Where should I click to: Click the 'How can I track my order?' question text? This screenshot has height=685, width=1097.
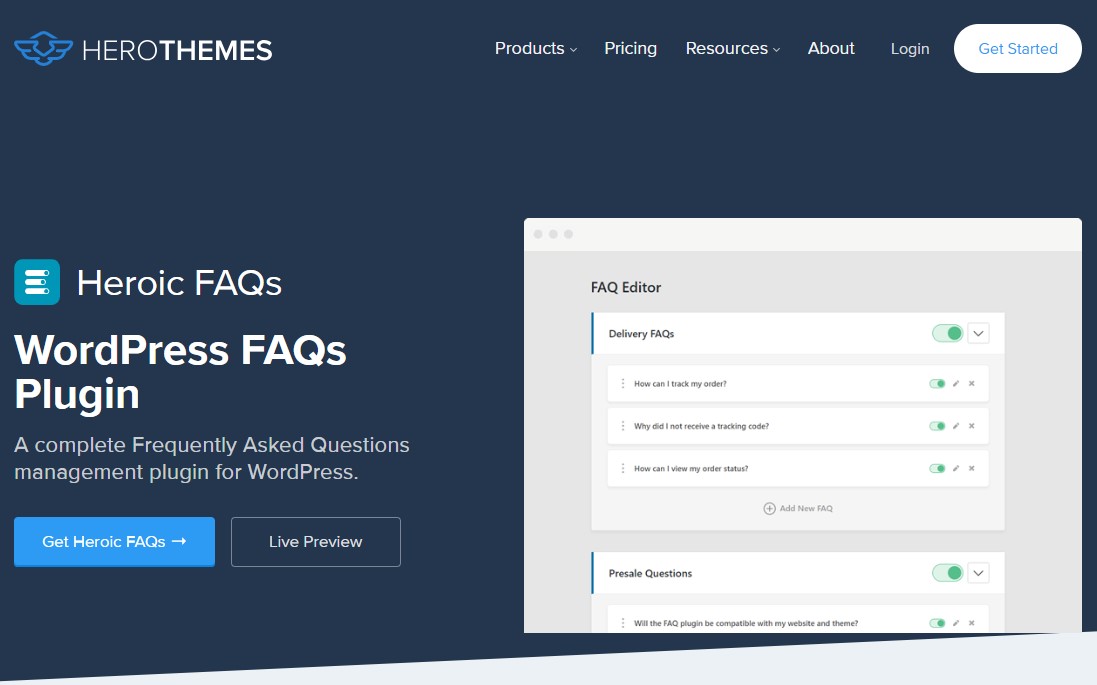[680, 383]
